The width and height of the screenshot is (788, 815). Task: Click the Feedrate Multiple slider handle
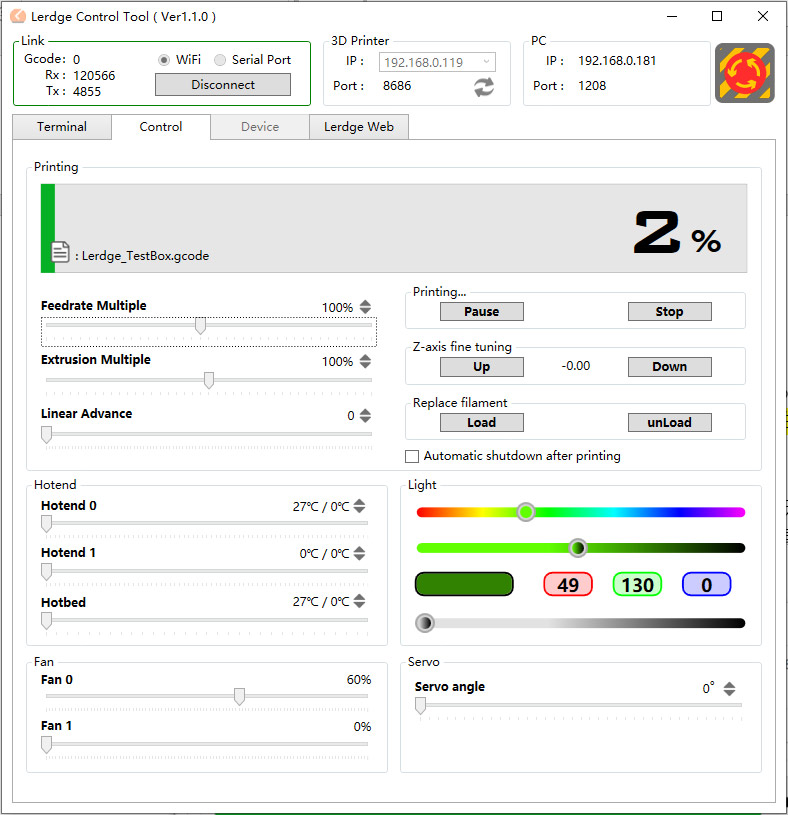click(200, 326)
